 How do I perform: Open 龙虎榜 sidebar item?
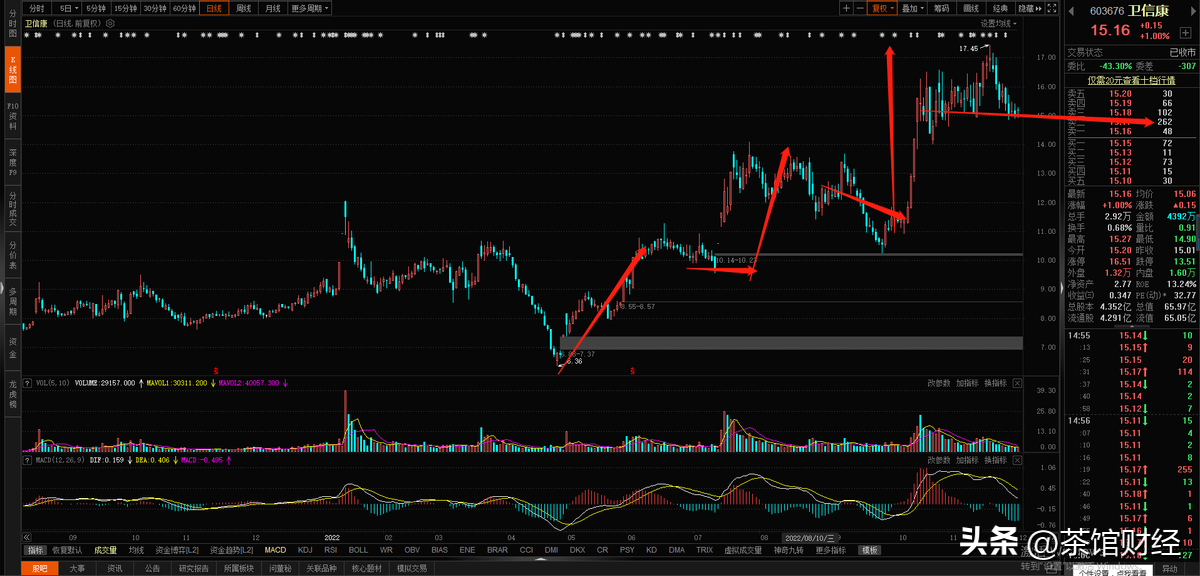tap(13, 393)
